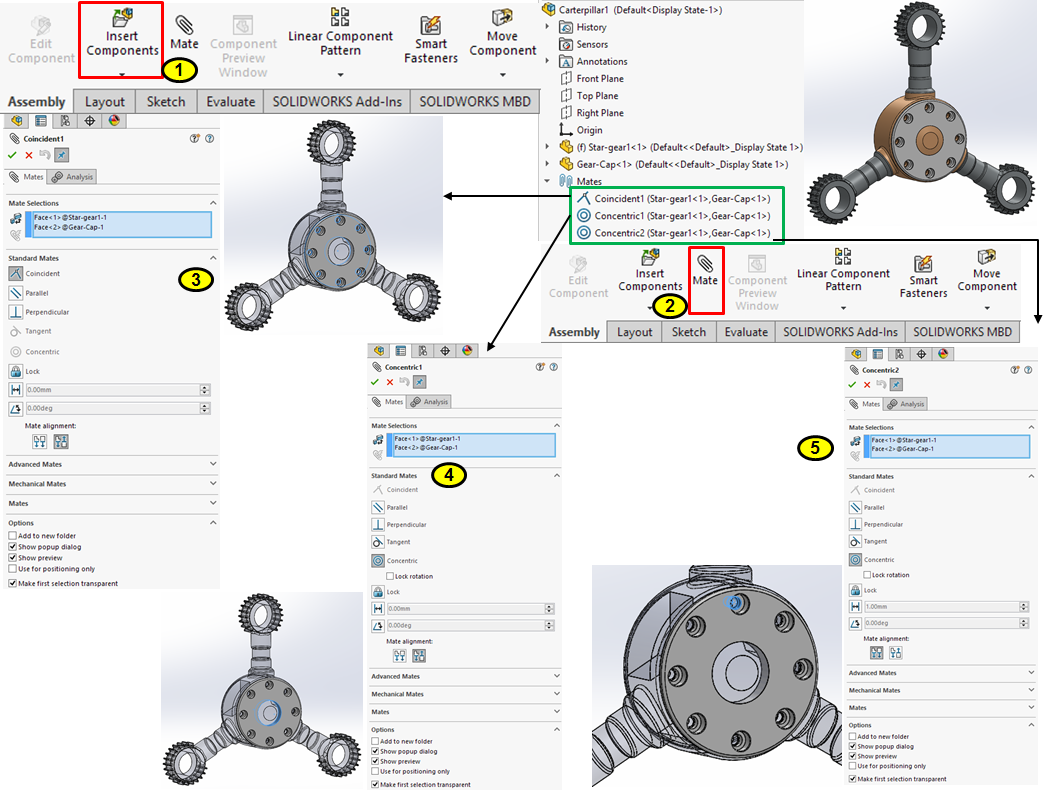Image resolution: width=1044 pixels, height=790 pixels.
Task: Open SOLIDWORKS MBD tab in the lower toolbar
Action: coord(962,332)
